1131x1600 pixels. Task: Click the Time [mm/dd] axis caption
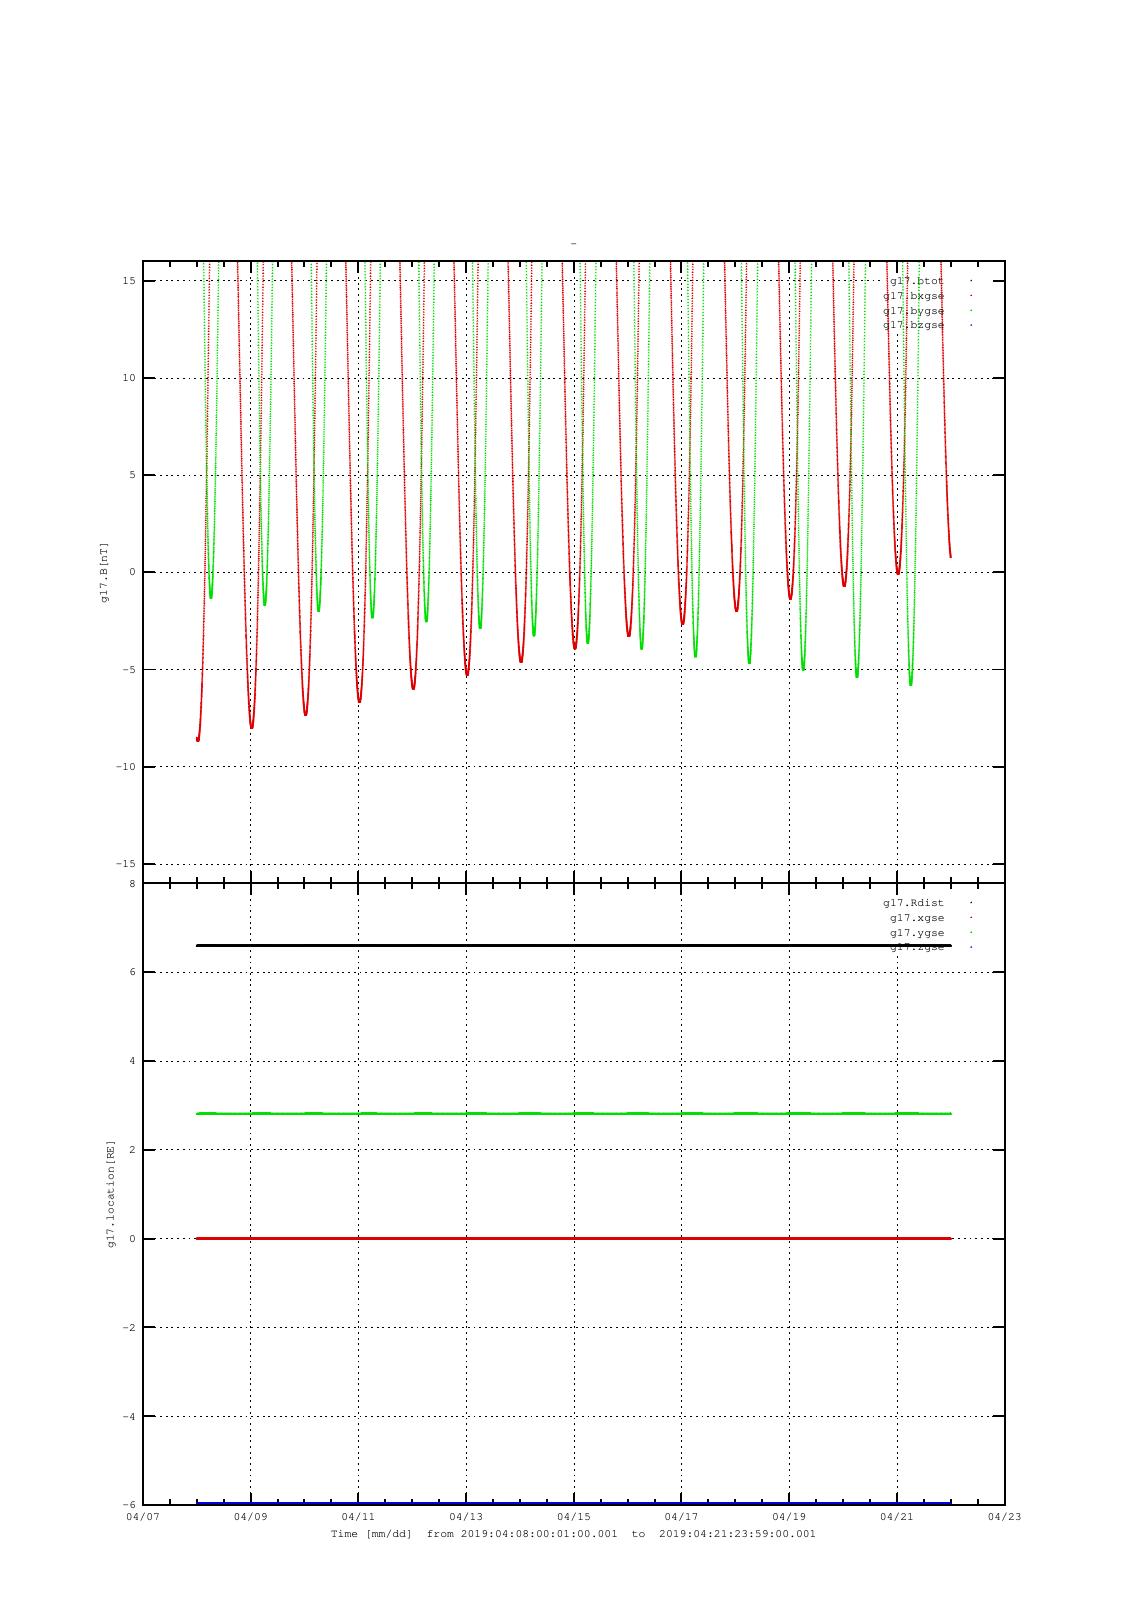[x=371, y=1534]
